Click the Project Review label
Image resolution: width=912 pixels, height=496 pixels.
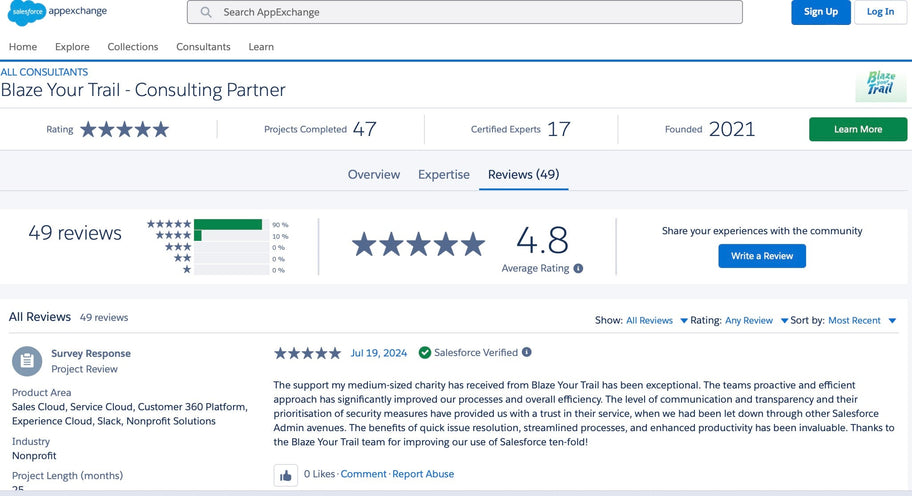[84, 369]
